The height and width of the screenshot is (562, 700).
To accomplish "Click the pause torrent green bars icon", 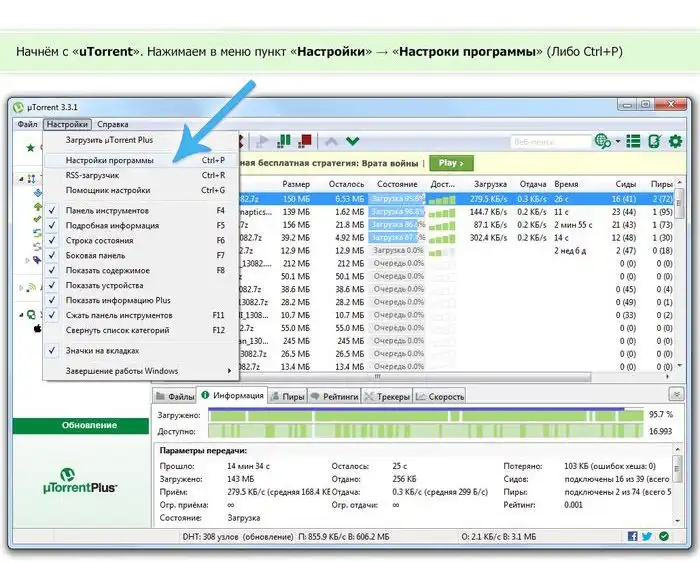I will point(284,141).
